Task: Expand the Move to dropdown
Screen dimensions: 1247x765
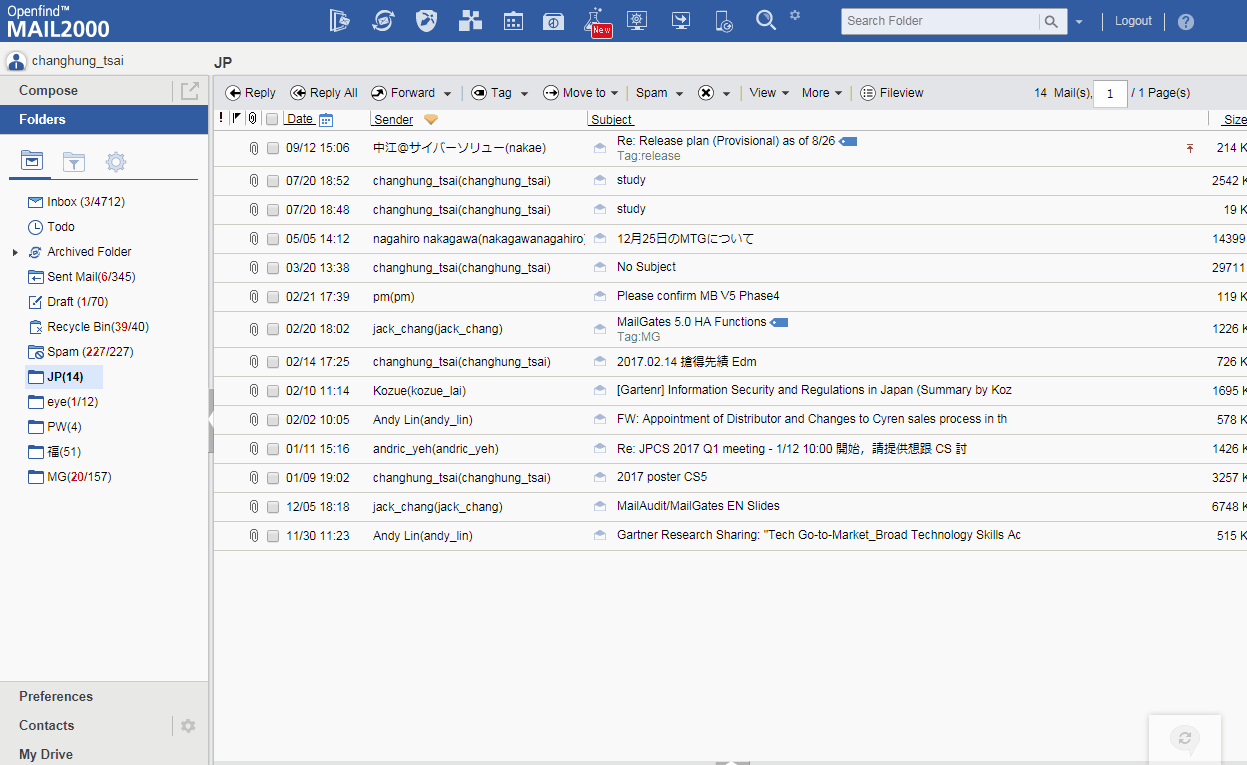Action: click(614, 94)
